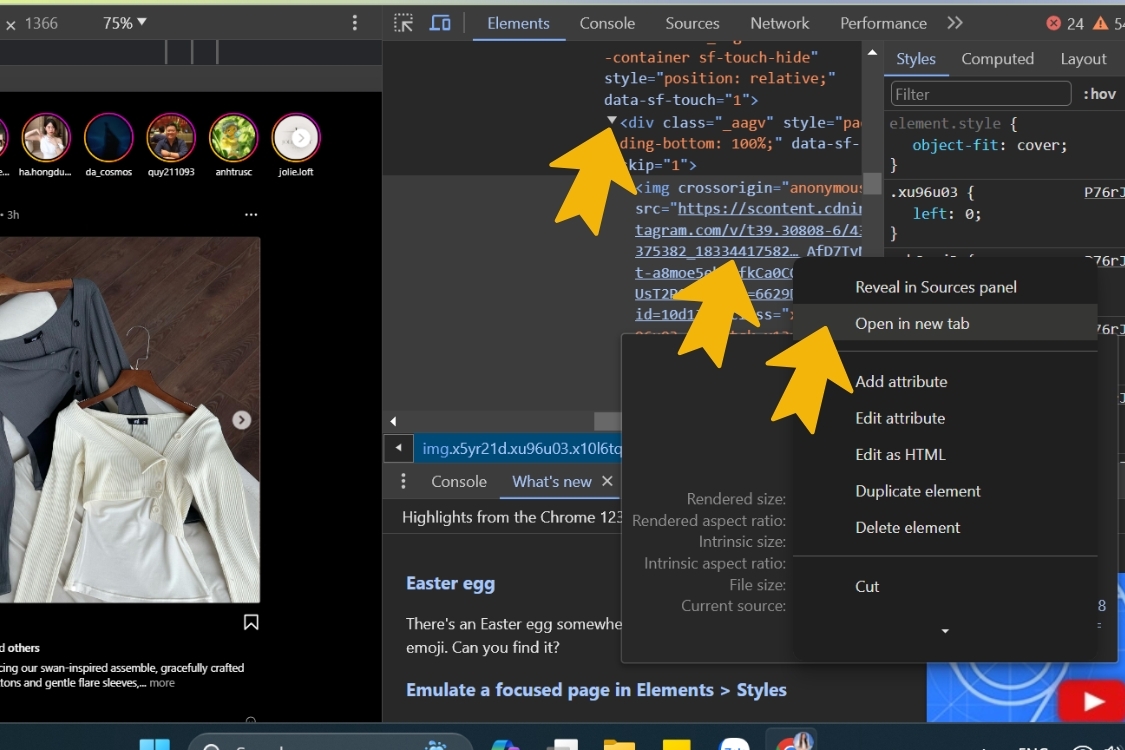Screen dimensions: 1125x750
Task: Toggle the :hov element state button
Action: pyautogui.click(x=1099, y=94)
